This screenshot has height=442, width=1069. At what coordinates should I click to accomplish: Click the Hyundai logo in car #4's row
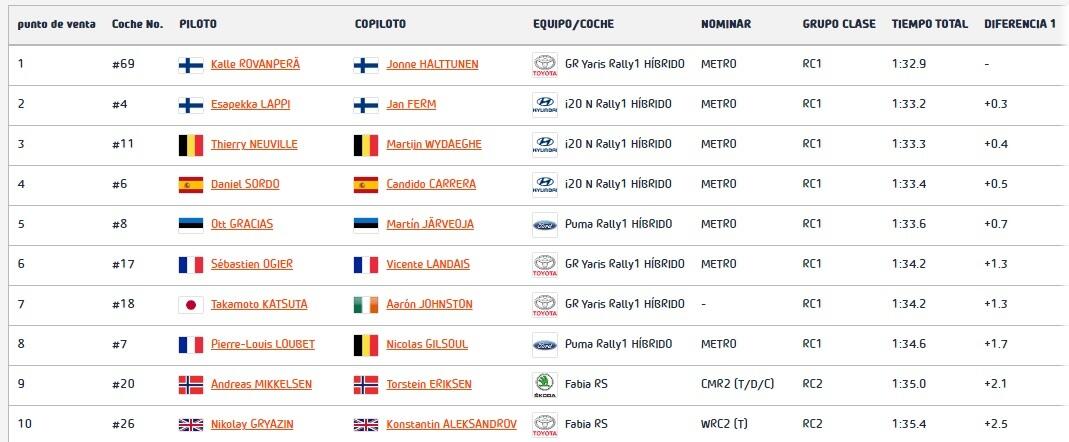pyautogui.click(x=545, y=105)
